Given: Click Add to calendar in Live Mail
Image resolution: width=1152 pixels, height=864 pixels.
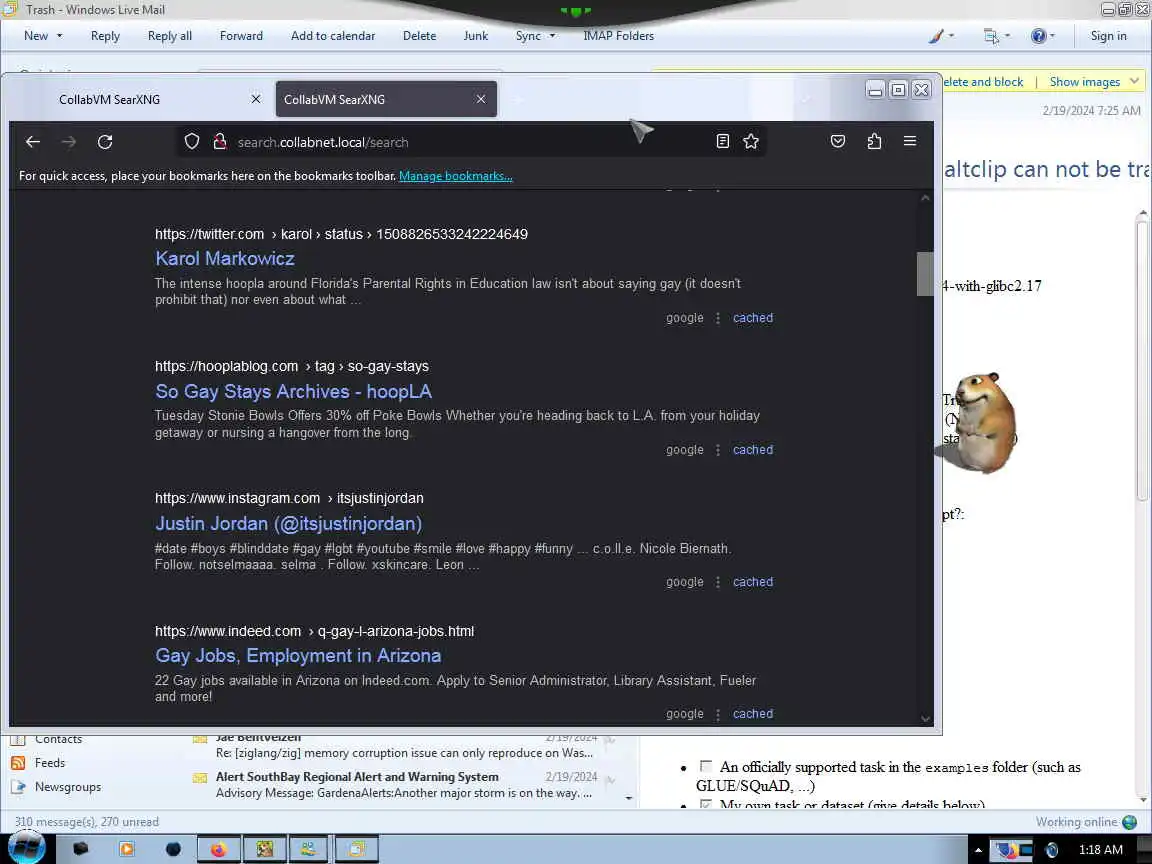Looking at the screenshot, I should click(333, 35).
